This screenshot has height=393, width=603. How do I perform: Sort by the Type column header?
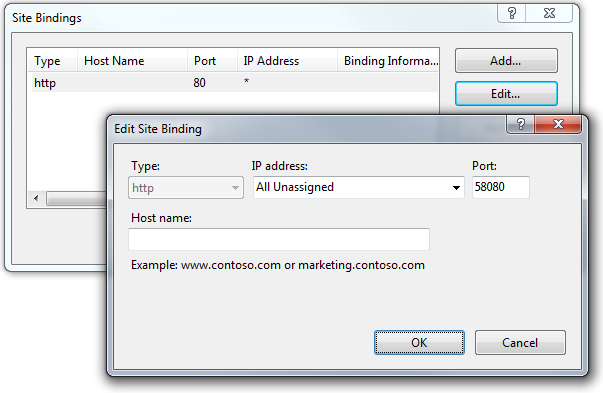52,61
